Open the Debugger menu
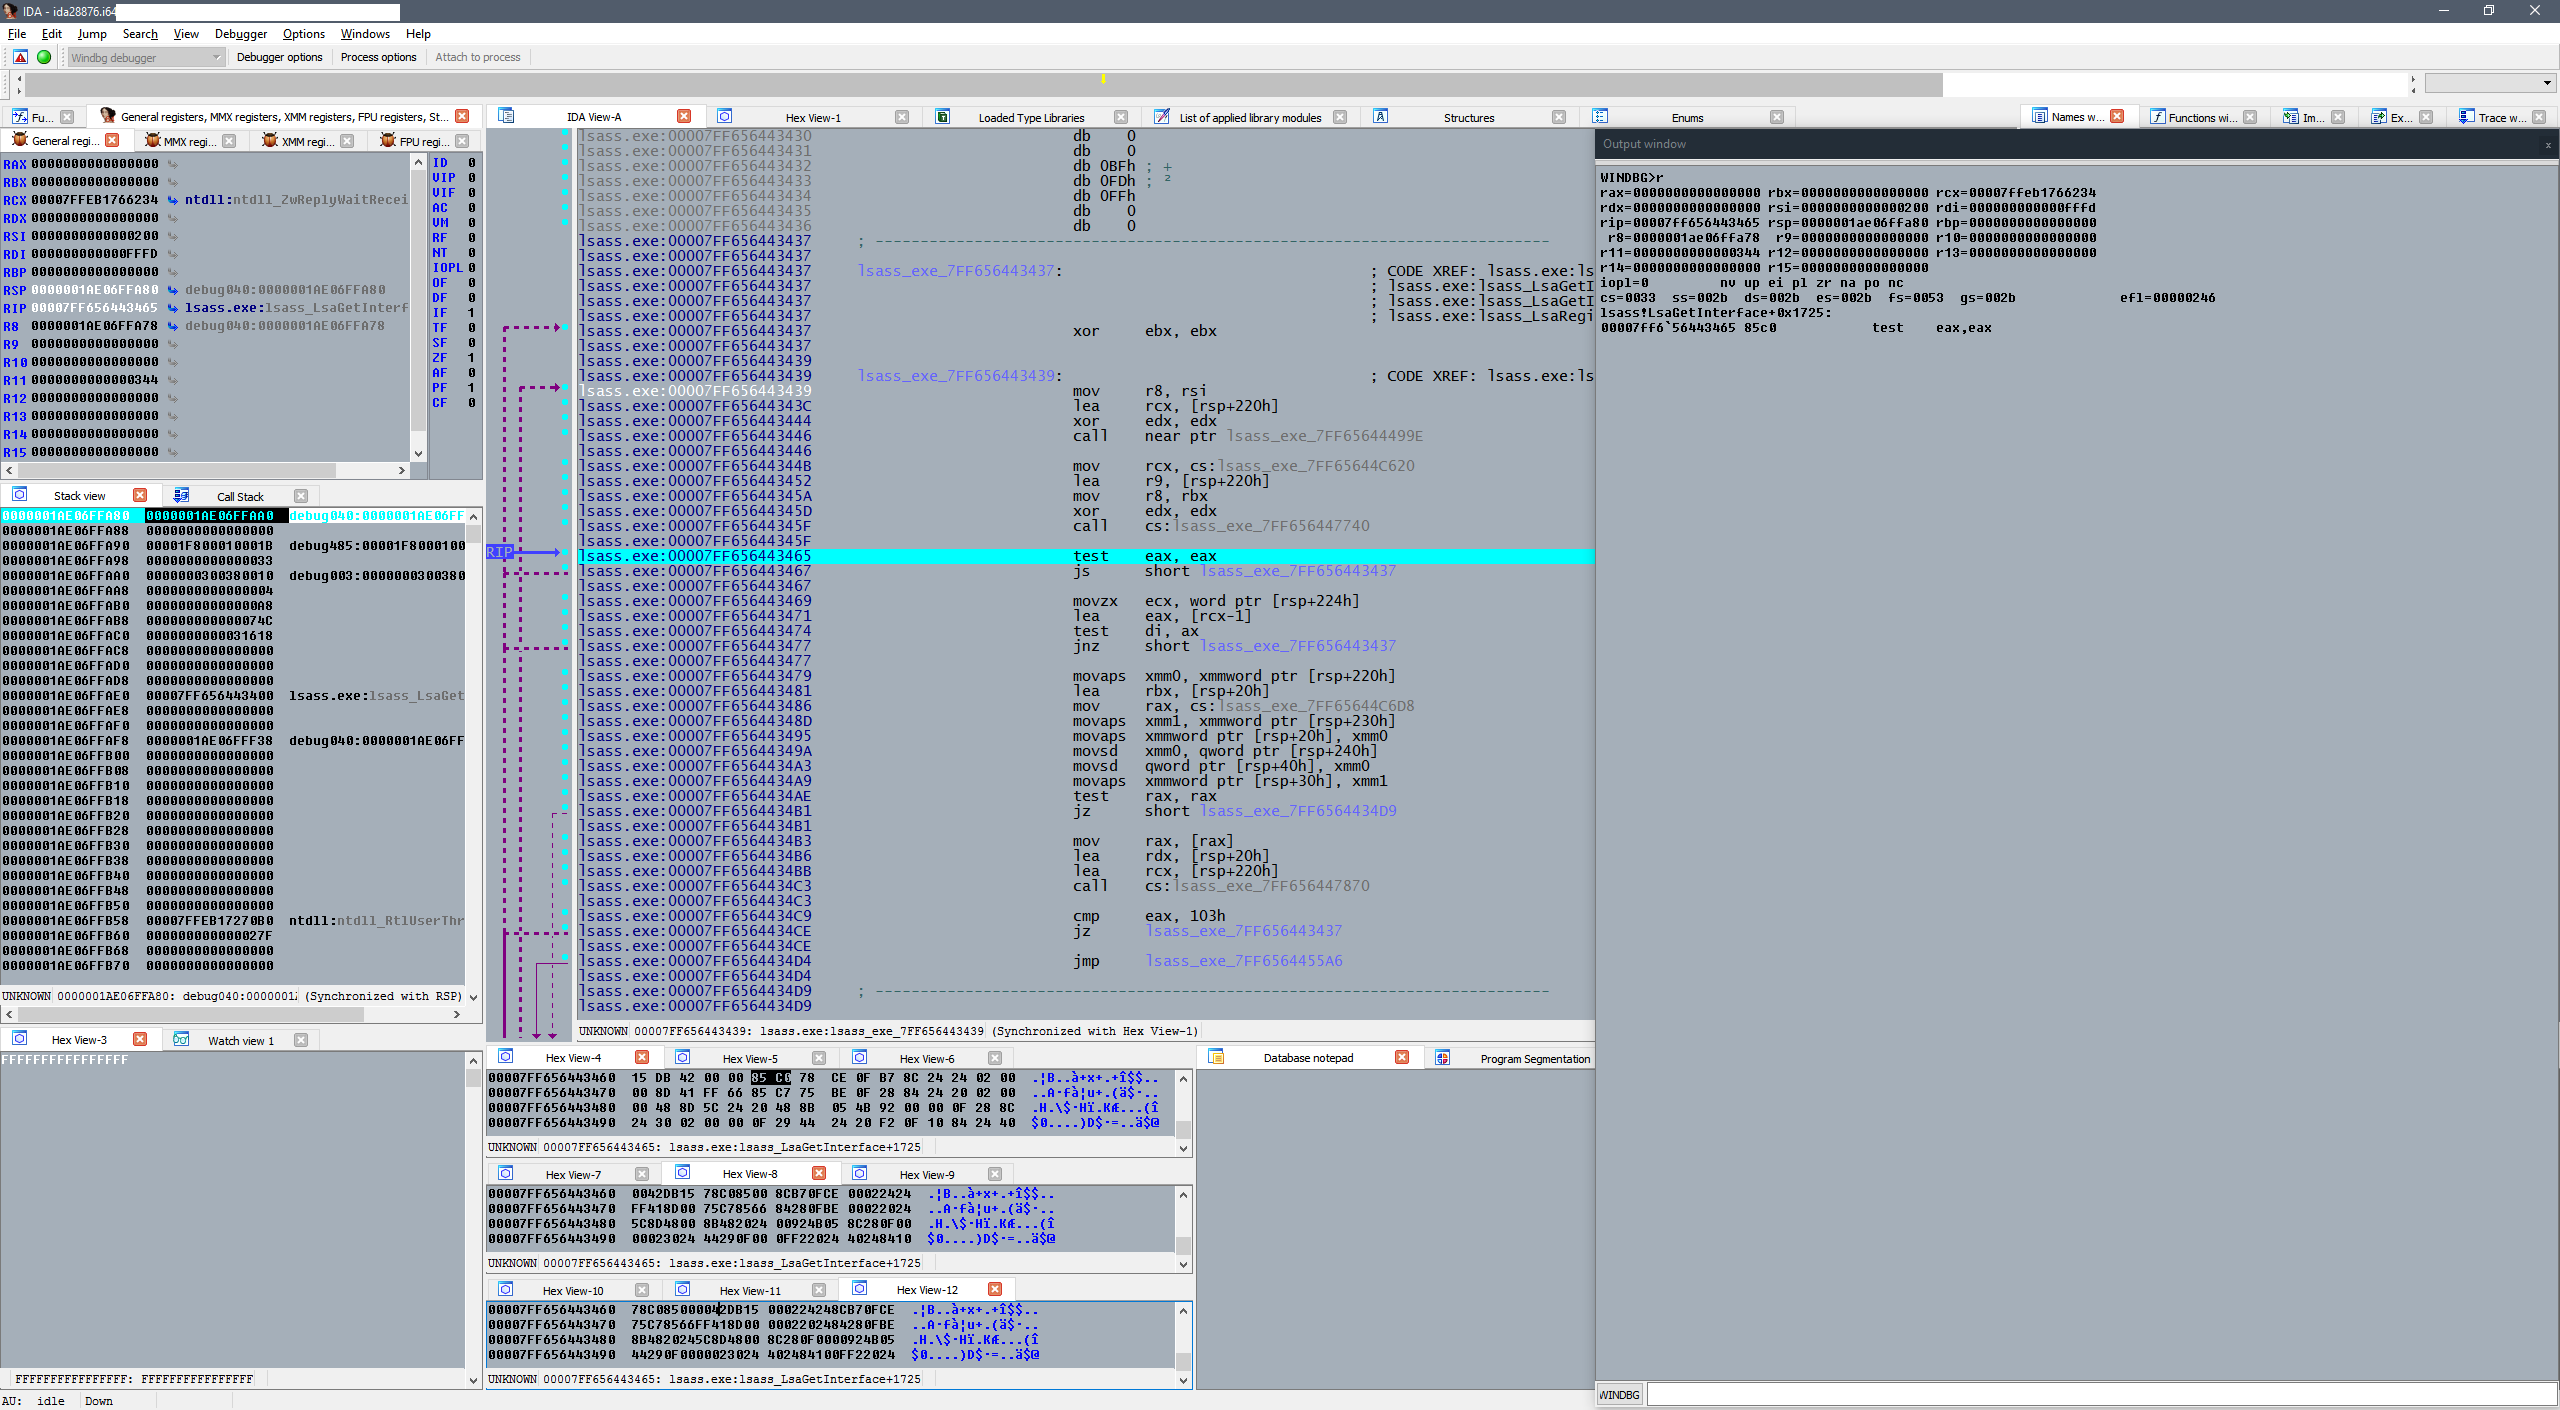This screenshot has width=2560, height=1410. (x=240, y=34)
